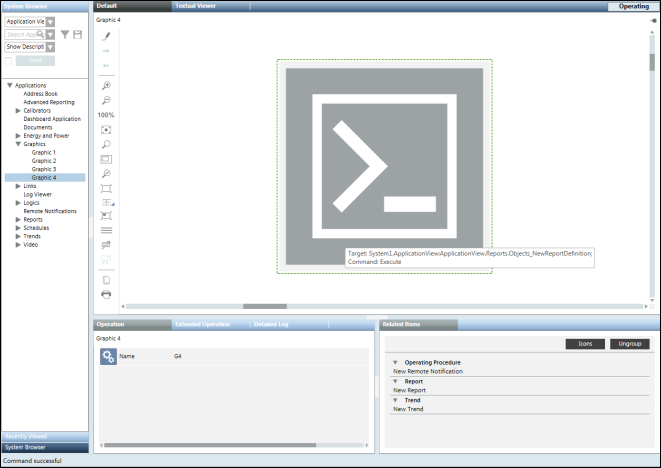This screenshot has width=661, height=468.
Task: Click the zoom out magnifier icon
Action: click(106, 101)
